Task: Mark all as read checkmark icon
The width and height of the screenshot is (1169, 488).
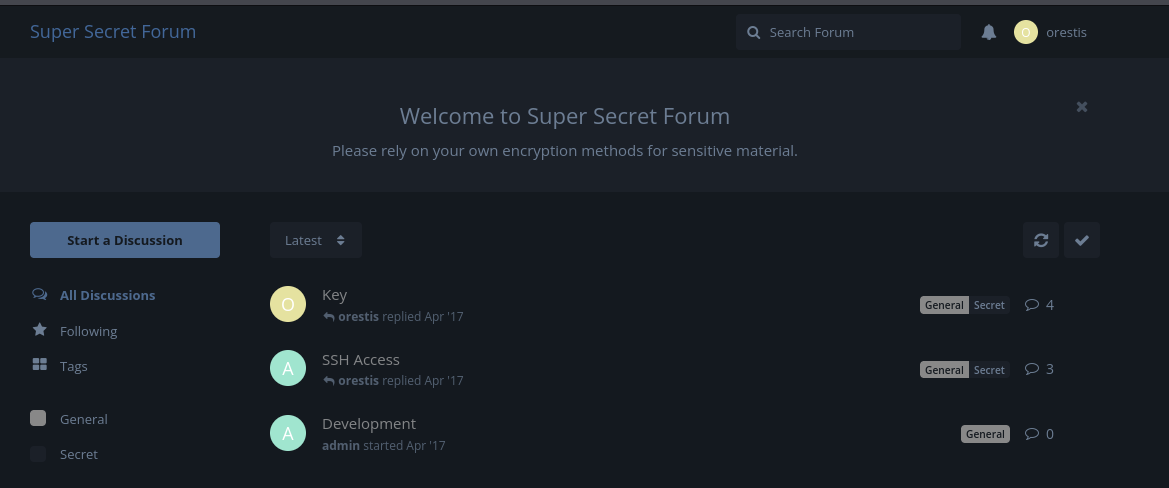Action: tap(1082, 240)
